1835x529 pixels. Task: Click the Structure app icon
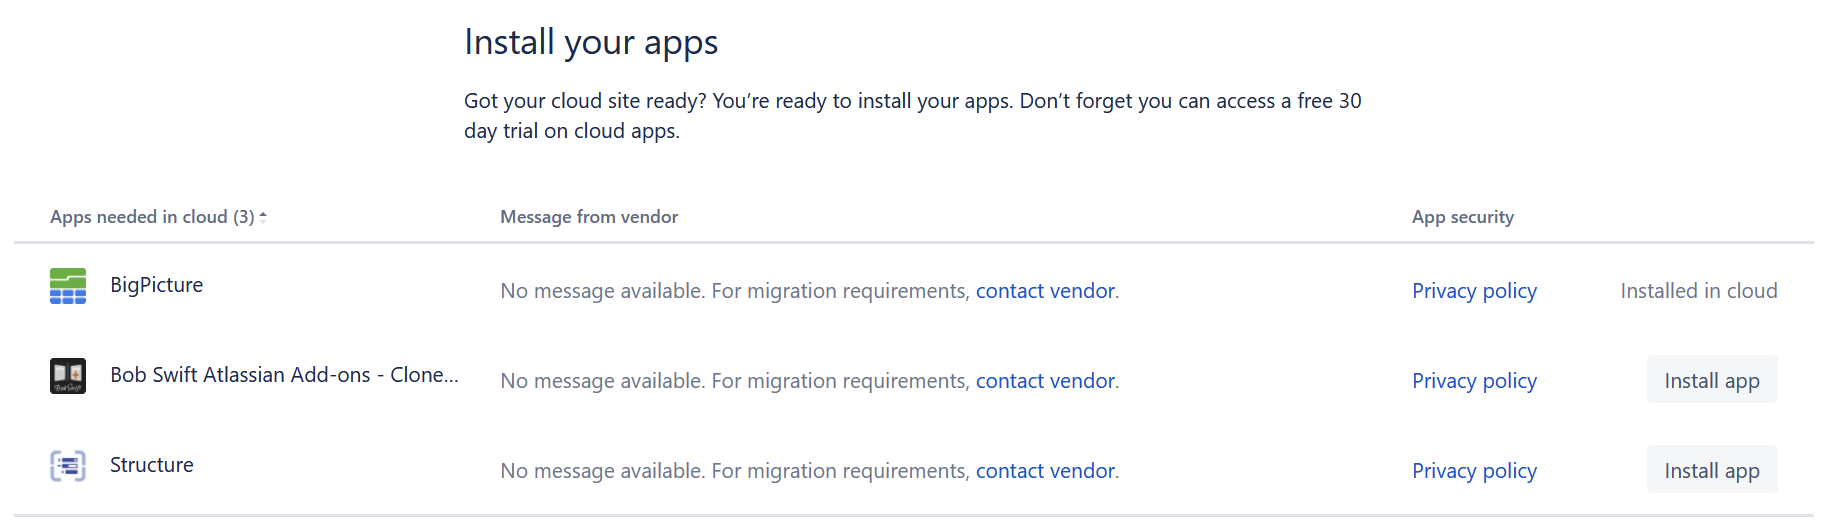tap(68, 466)
